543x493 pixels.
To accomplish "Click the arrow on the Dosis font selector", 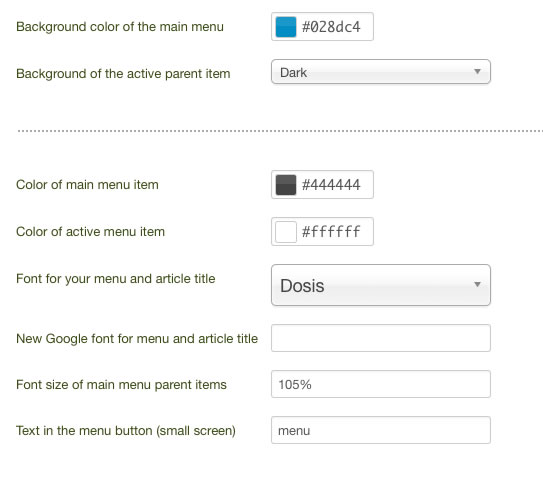I will point(478,284).
